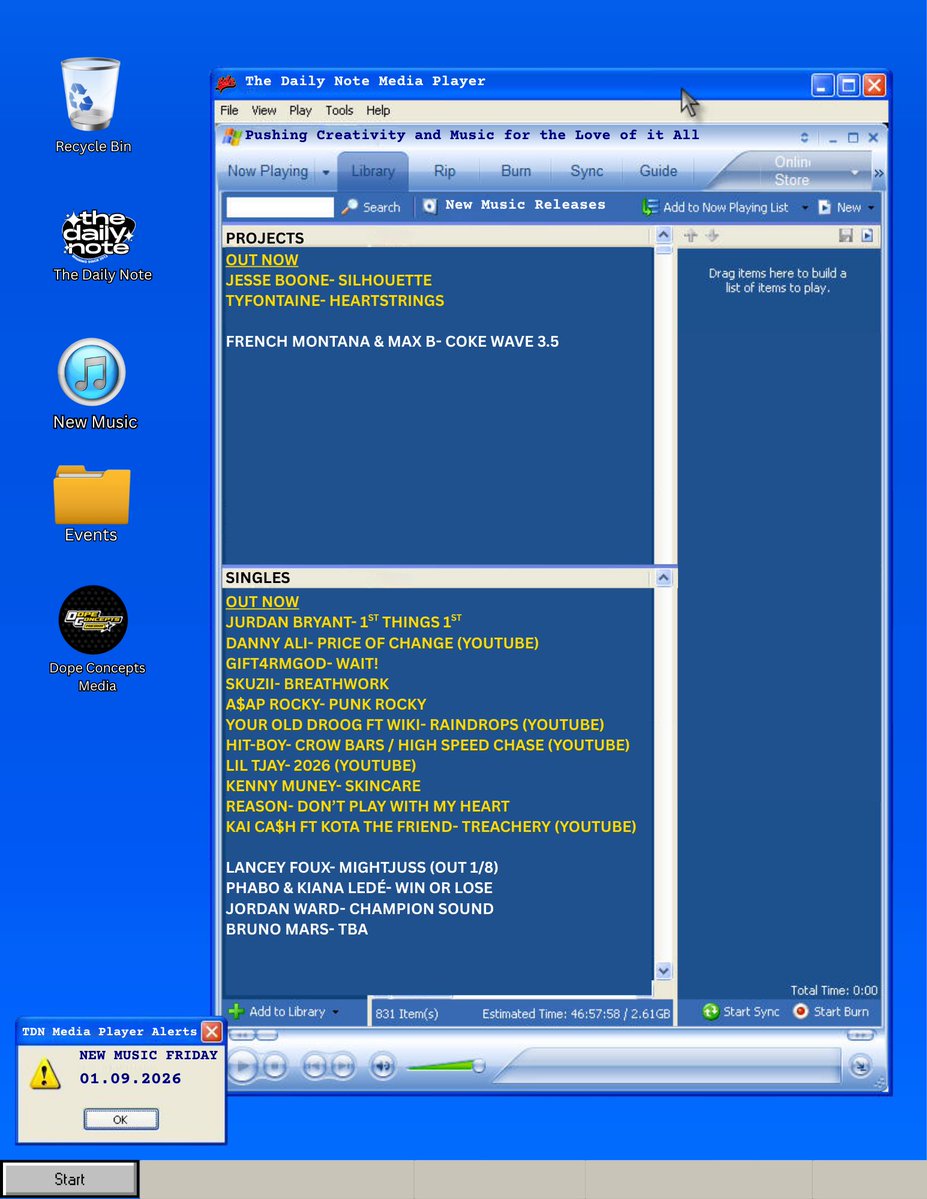The width and height of the screenshot is (927, 1199).
Task: Switch to the Now Playing tab
Action: coord(268,171)
